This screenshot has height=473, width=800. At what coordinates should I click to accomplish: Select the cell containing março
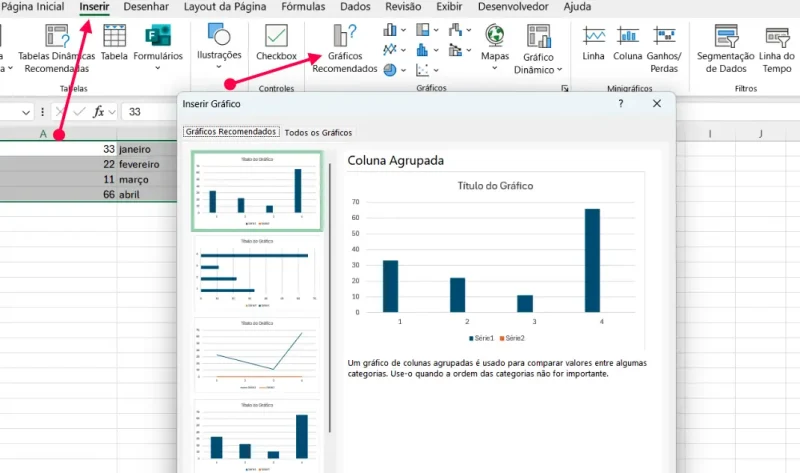coord(147,180)
